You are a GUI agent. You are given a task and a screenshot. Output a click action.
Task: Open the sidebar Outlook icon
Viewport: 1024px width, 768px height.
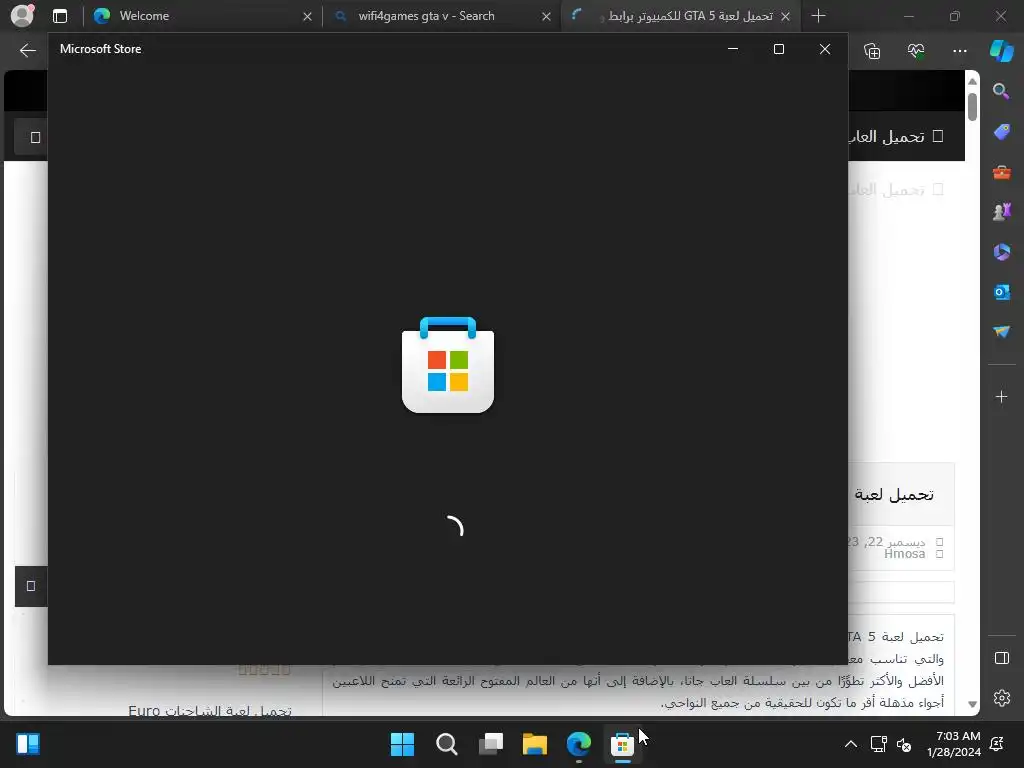[x=1001, y=292]
